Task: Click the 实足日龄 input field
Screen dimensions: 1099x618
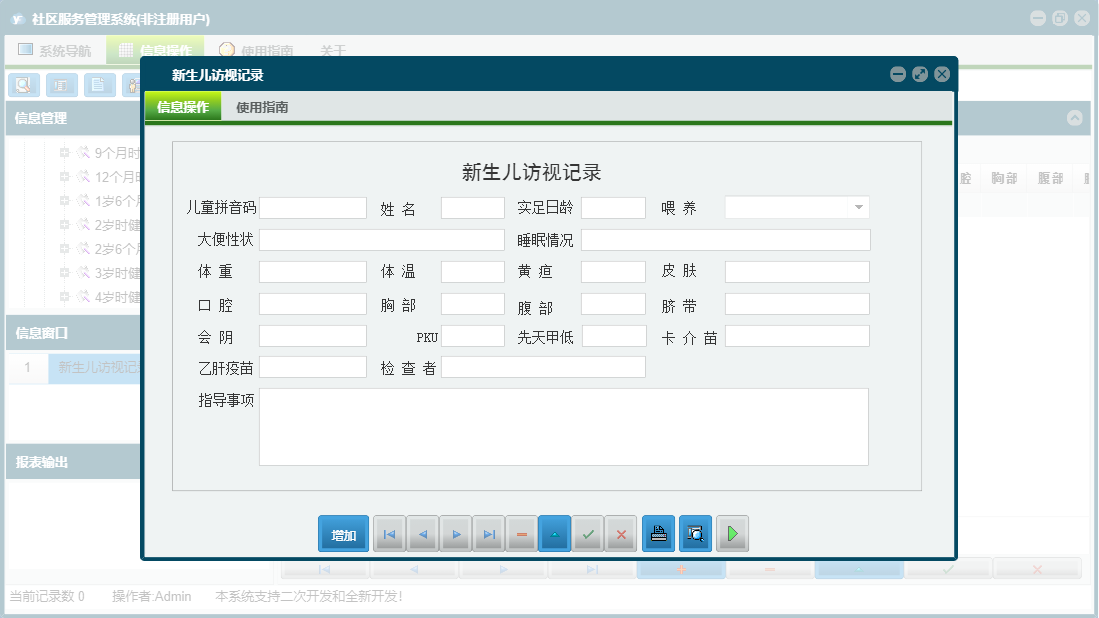Action: [x=613, y=207]
